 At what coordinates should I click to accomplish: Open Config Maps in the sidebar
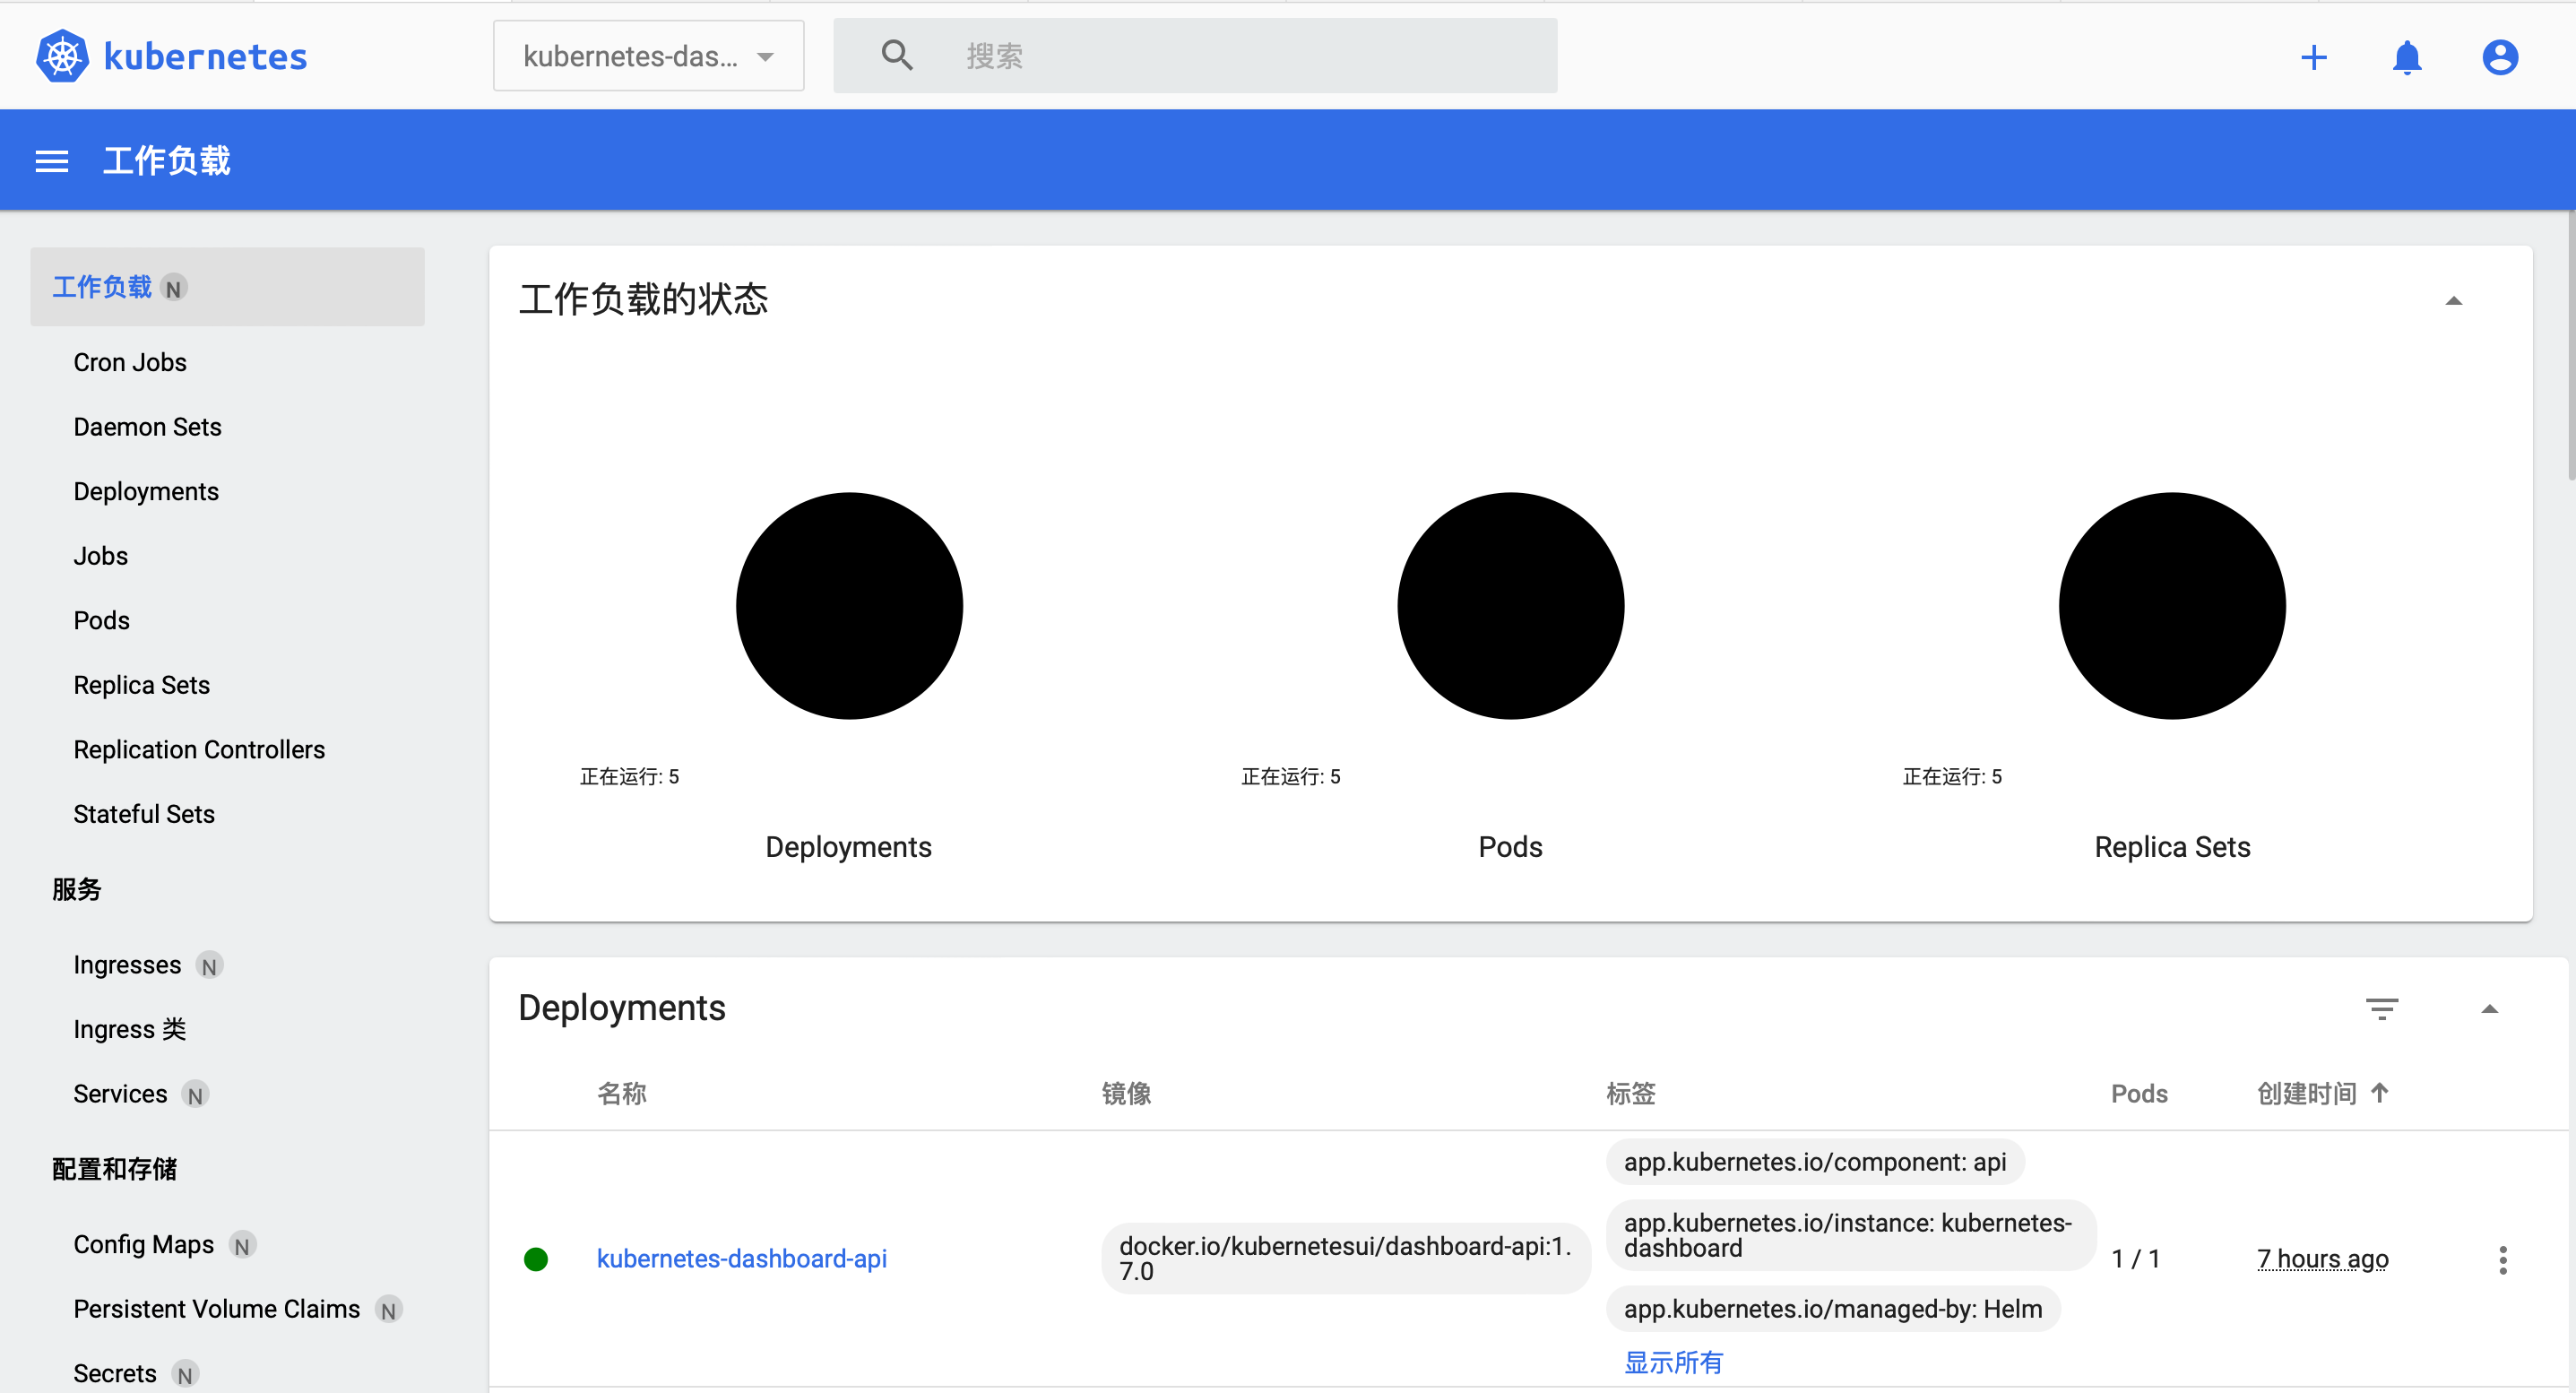143,1244
